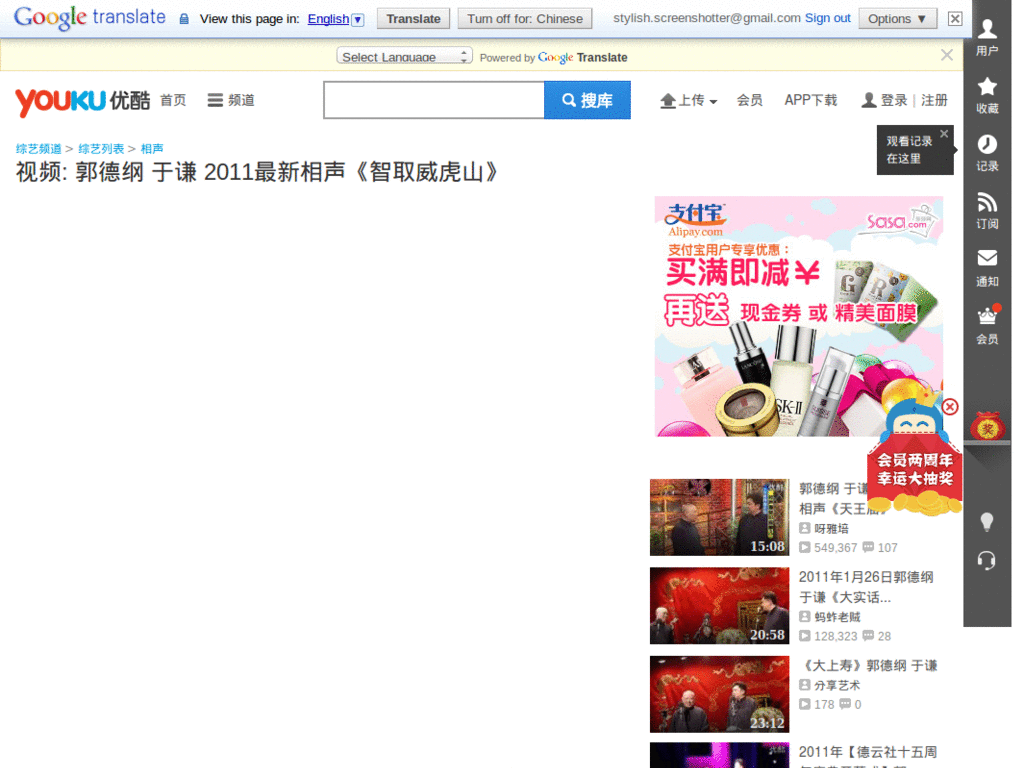Open the APP下载 menu link

pos(810,100)
